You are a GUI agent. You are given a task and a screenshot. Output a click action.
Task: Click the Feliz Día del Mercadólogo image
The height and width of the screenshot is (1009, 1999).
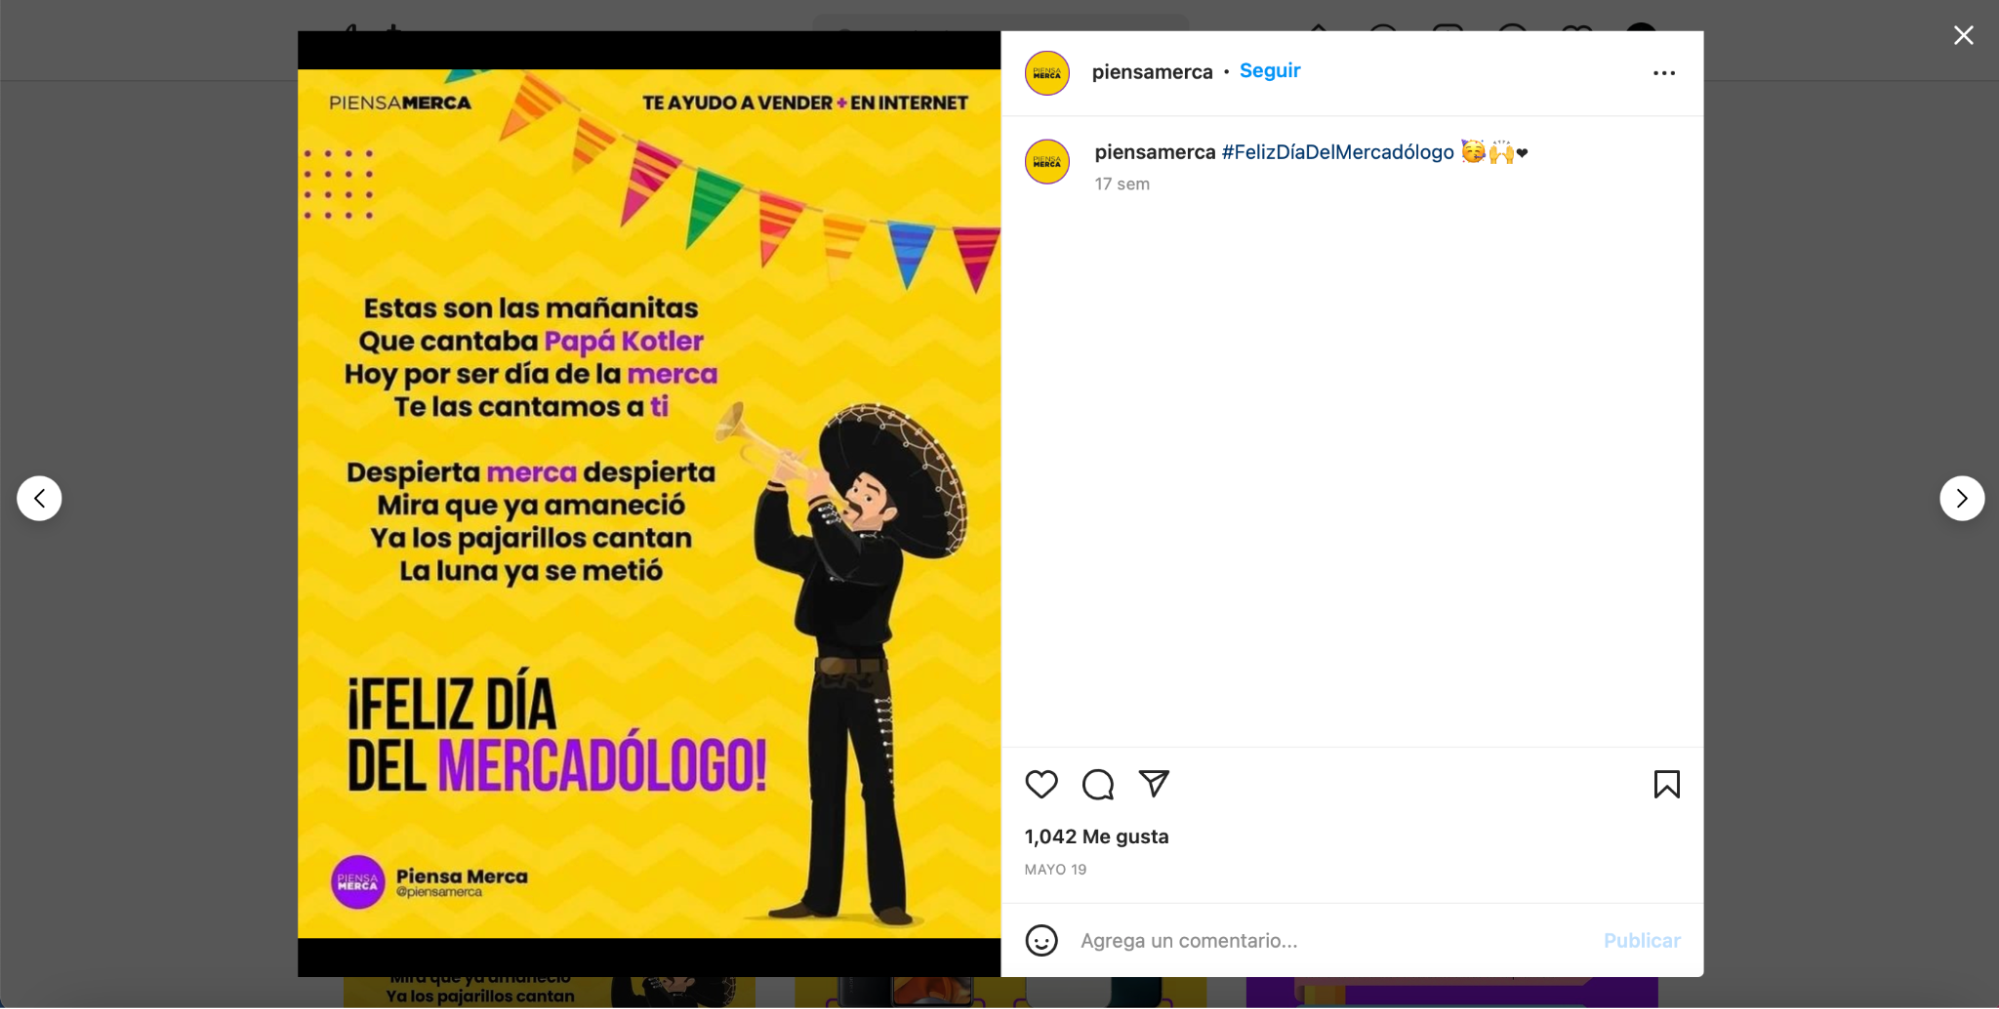pos(649,503)
